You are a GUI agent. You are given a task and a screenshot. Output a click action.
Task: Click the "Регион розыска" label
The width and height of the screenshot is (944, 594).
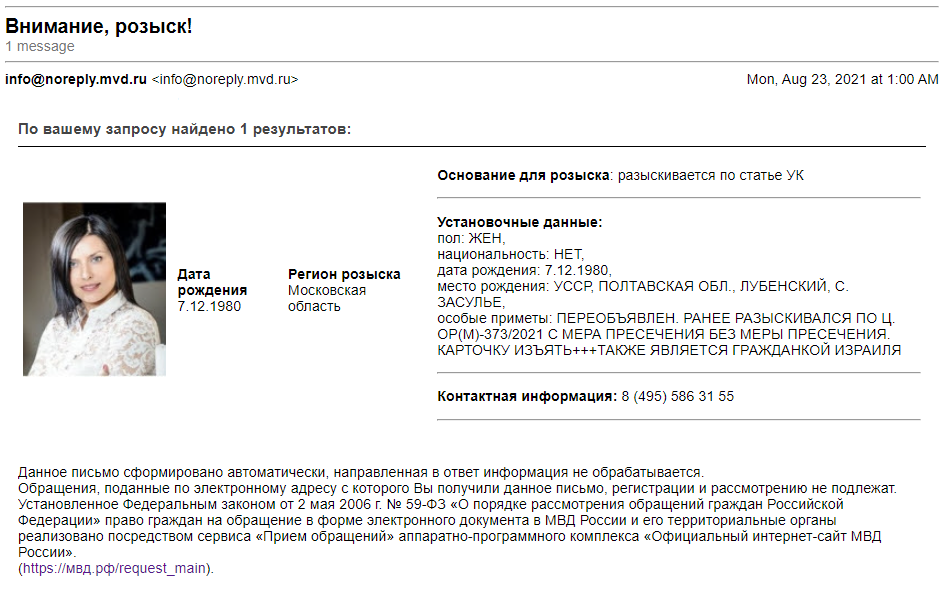pyautogui.click(x=344, y=274)
